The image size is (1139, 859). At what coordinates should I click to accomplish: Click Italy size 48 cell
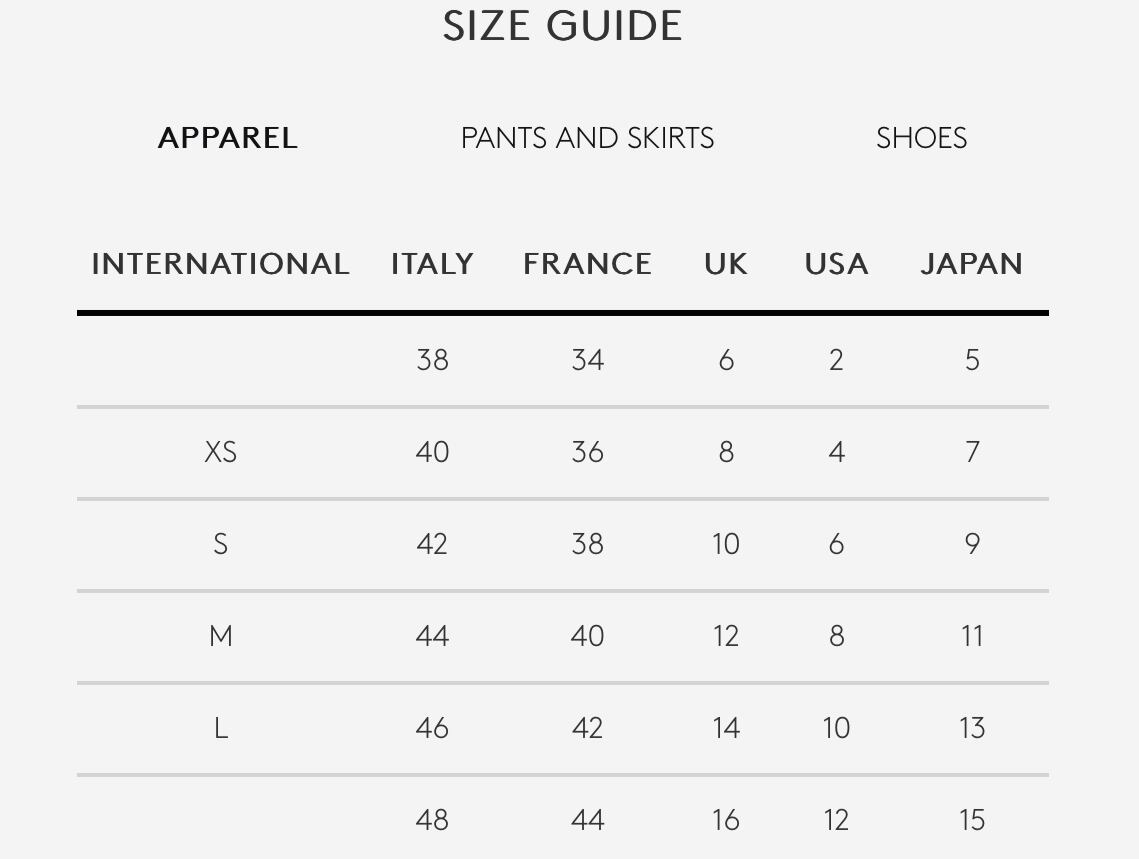point(432,820)
